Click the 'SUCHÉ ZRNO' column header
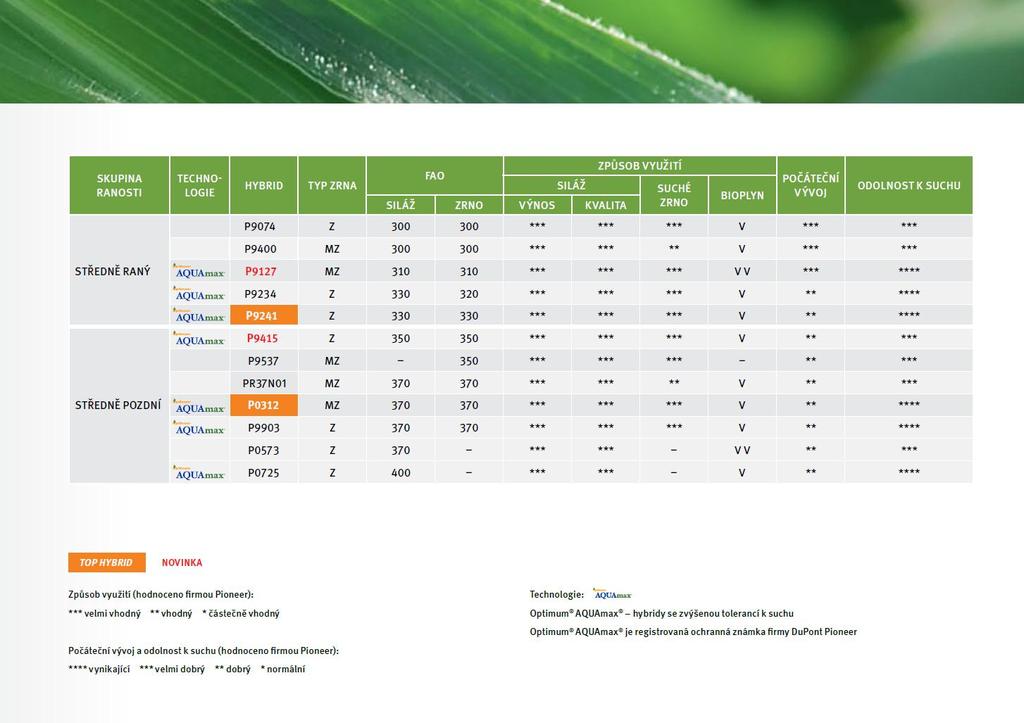1024x723 pixels. (x=674, y=195)
